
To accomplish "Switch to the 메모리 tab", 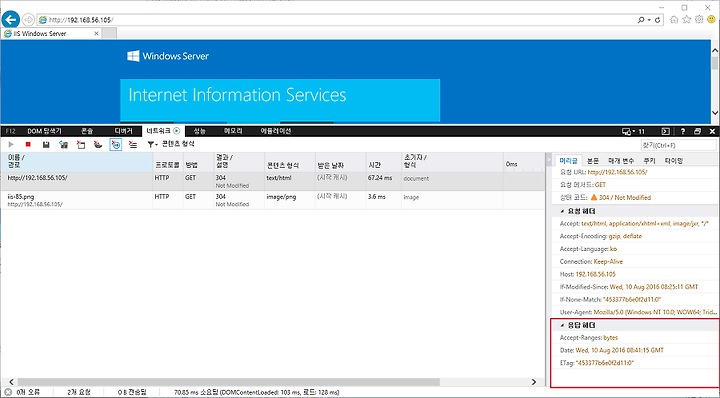I will click(233, 131).
